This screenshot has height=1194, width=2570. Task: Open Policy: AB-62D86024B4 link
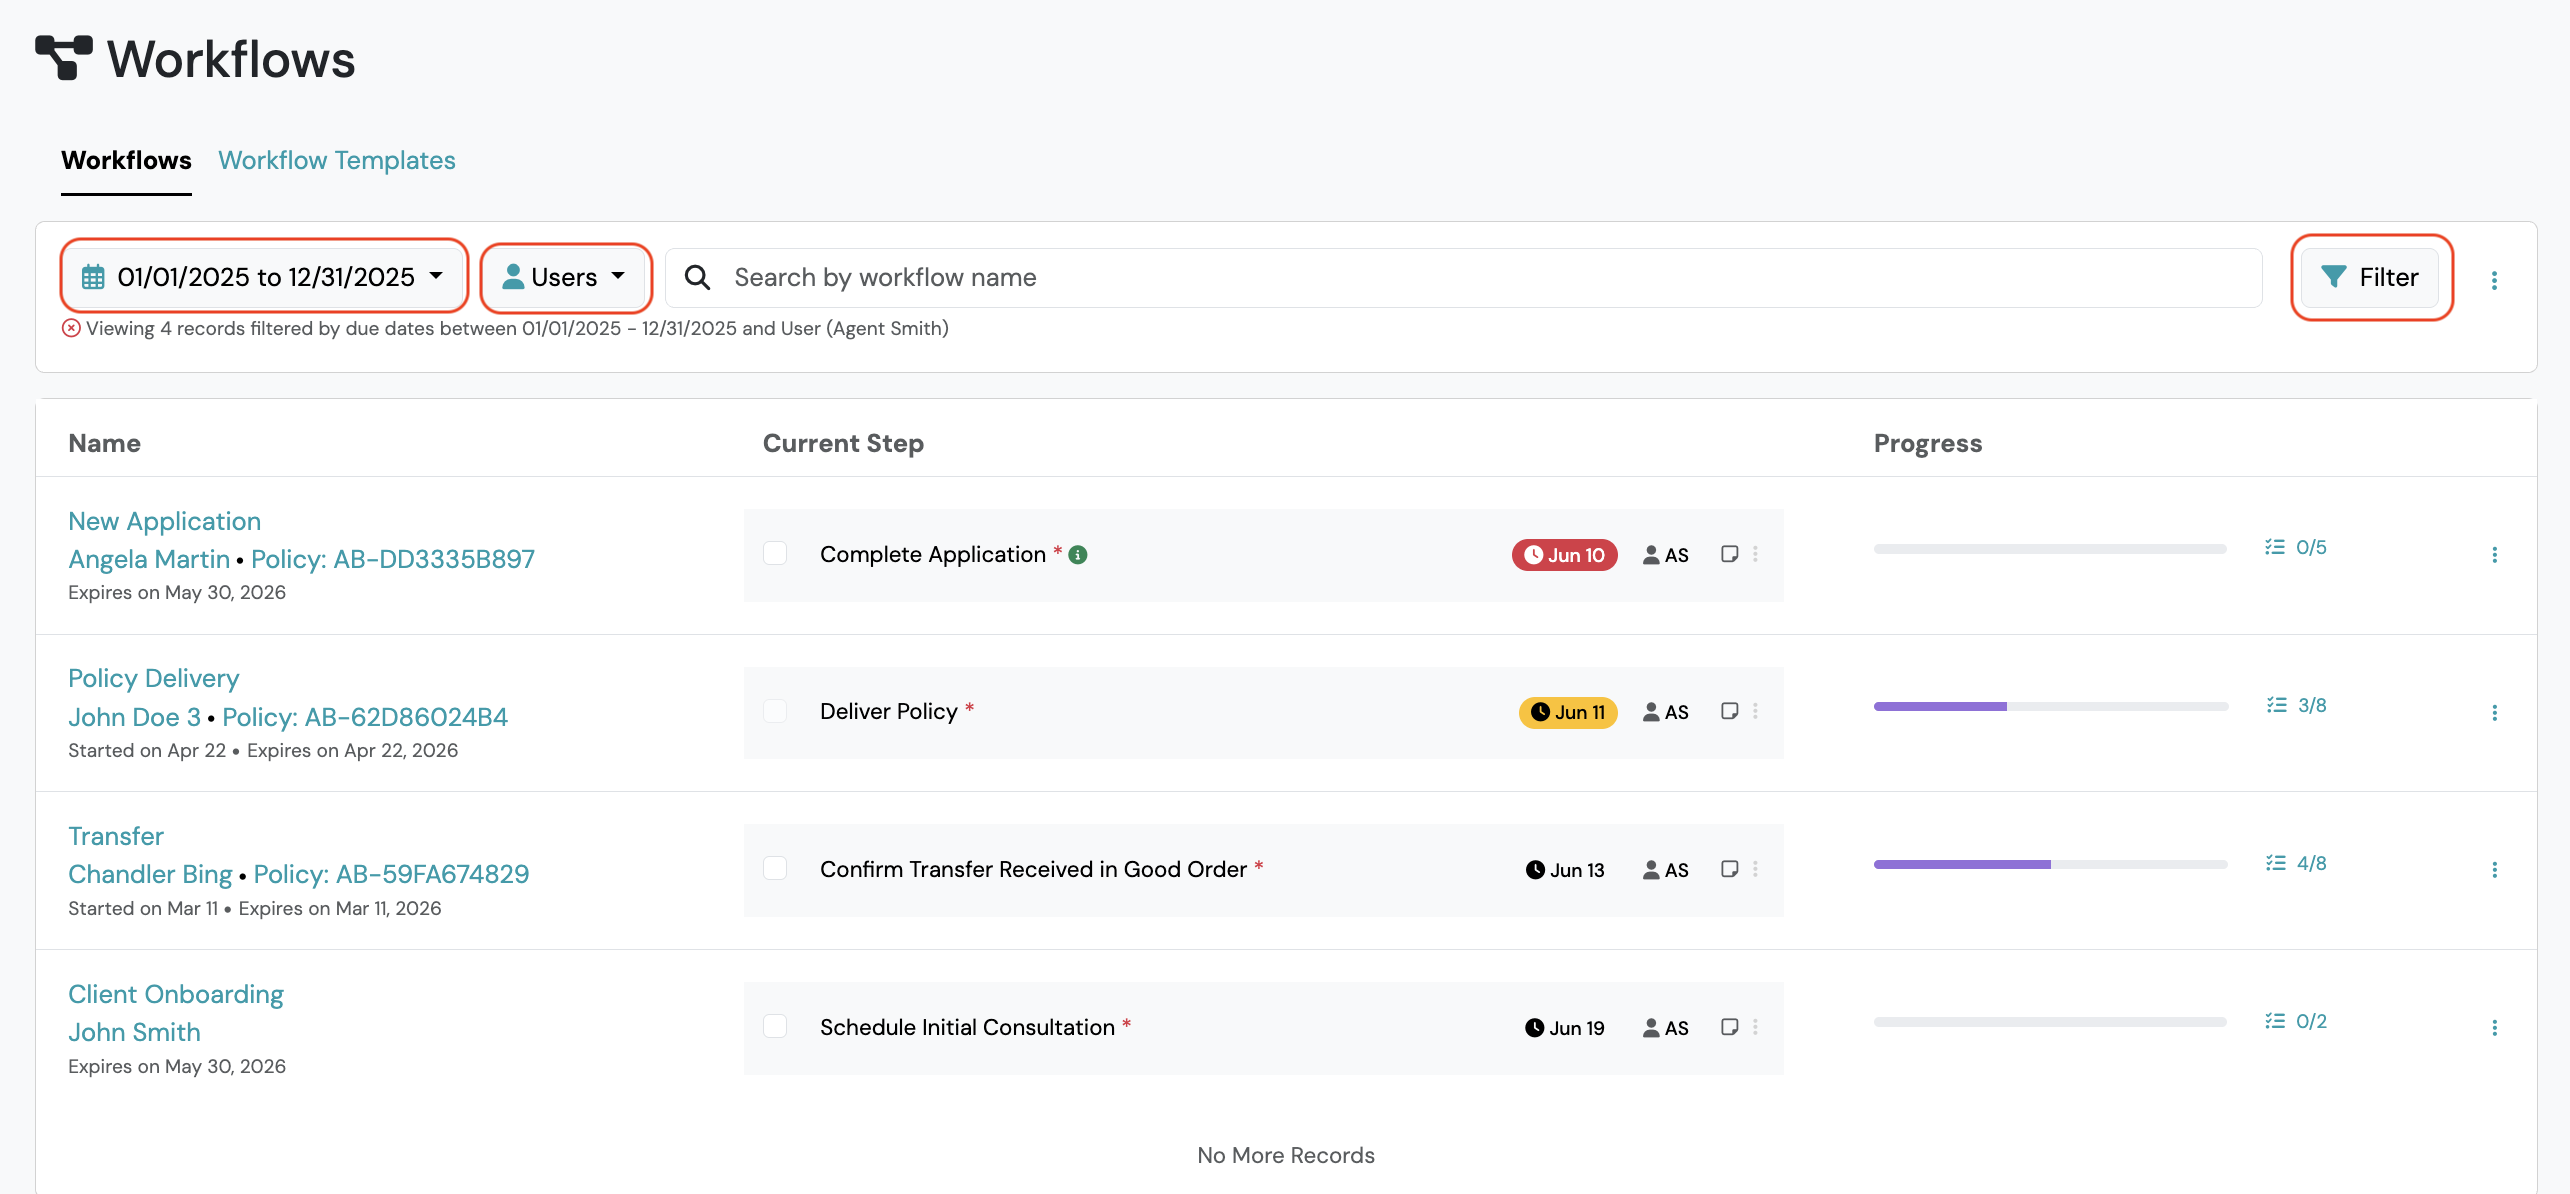[x=365, y=717]
